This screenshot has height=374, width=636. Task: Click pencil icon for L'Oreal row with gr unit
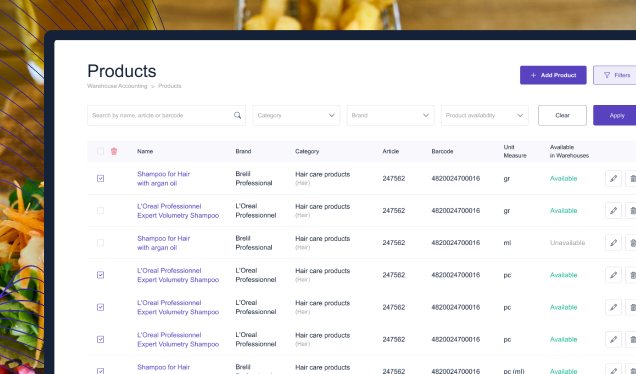click(613, 211)
